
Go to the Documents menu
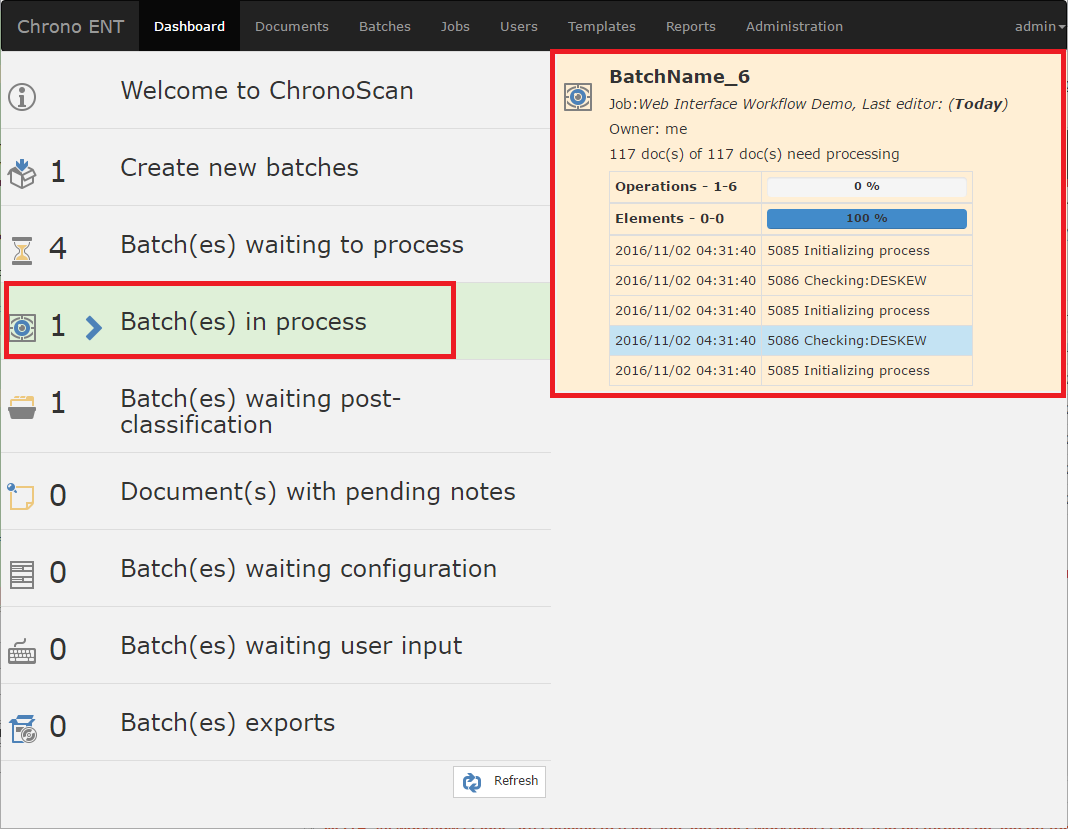coord(292,27)
